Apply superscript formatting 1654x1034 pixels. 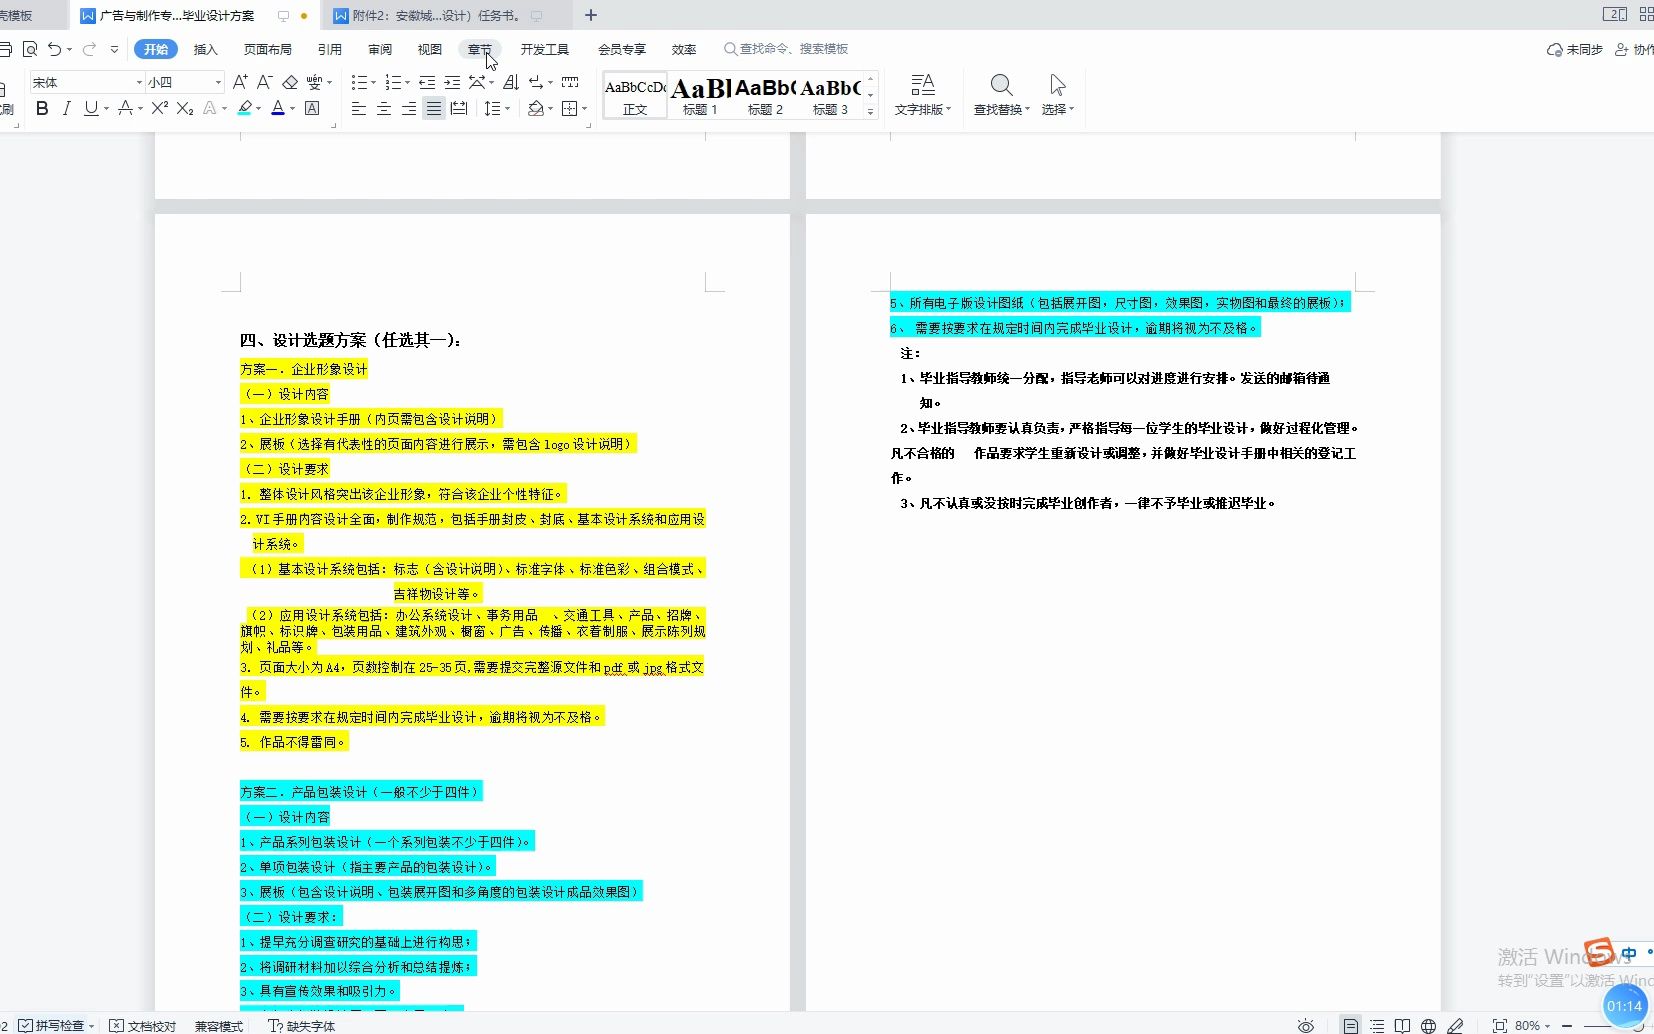pyautogui.click(x=159, y=109)
